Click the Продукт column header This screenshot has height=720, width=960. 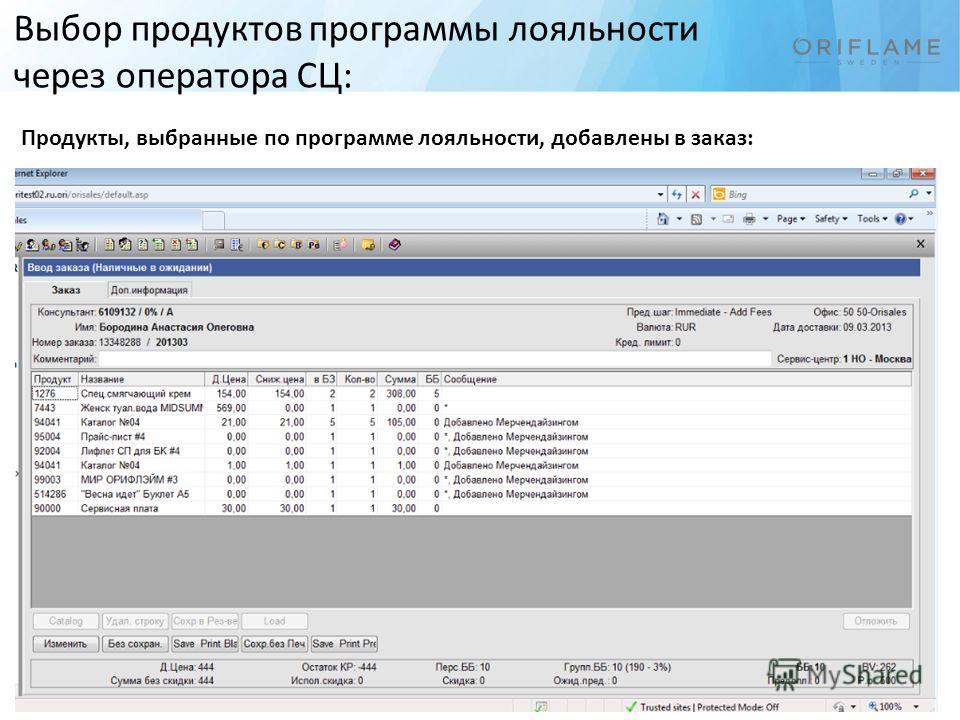click(54, 380)
